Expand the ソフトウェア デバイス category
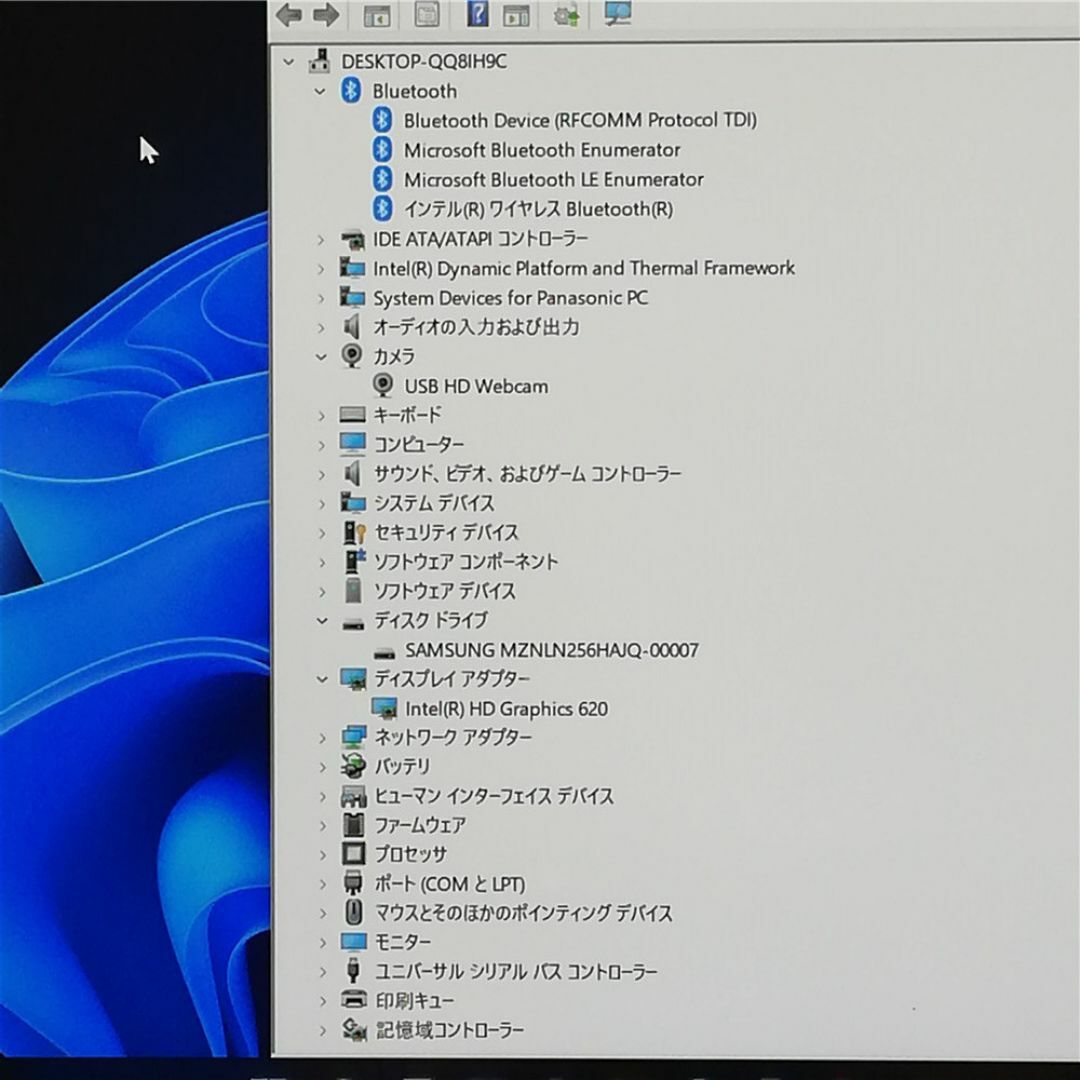 tap(321, 592)
